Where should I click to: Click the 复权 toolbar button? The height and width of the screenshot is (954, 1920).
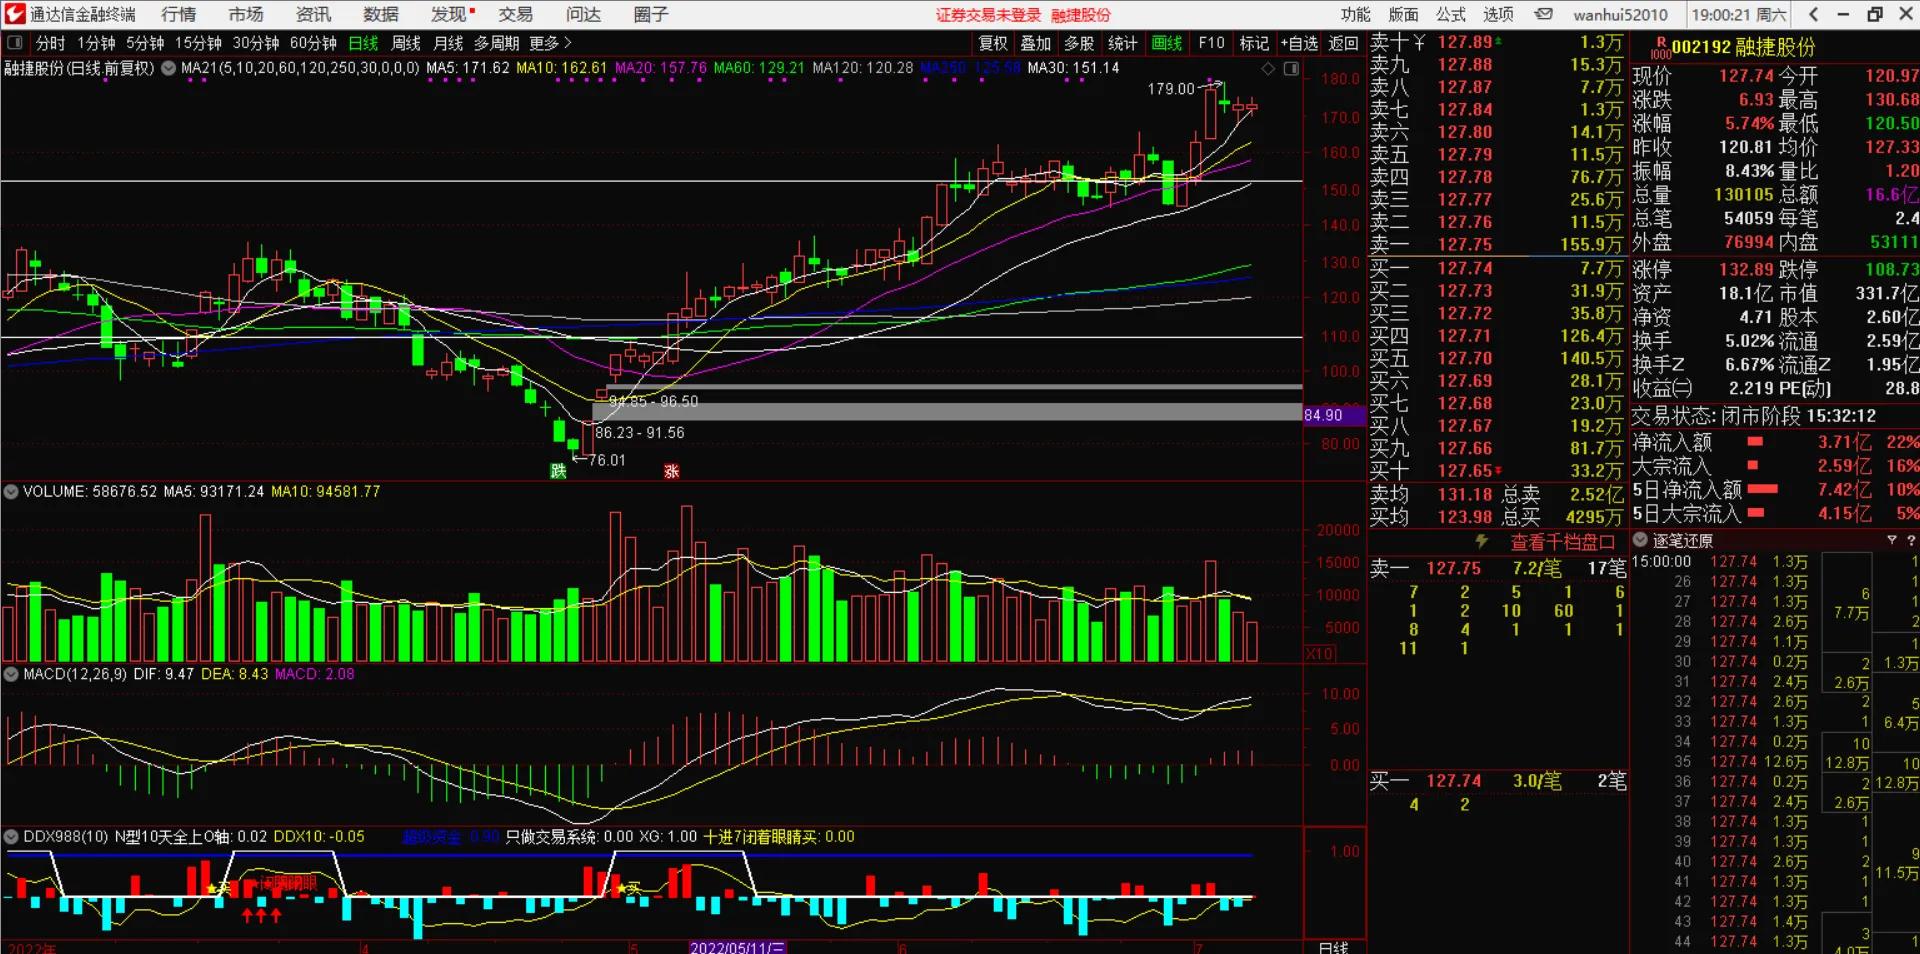993,43
